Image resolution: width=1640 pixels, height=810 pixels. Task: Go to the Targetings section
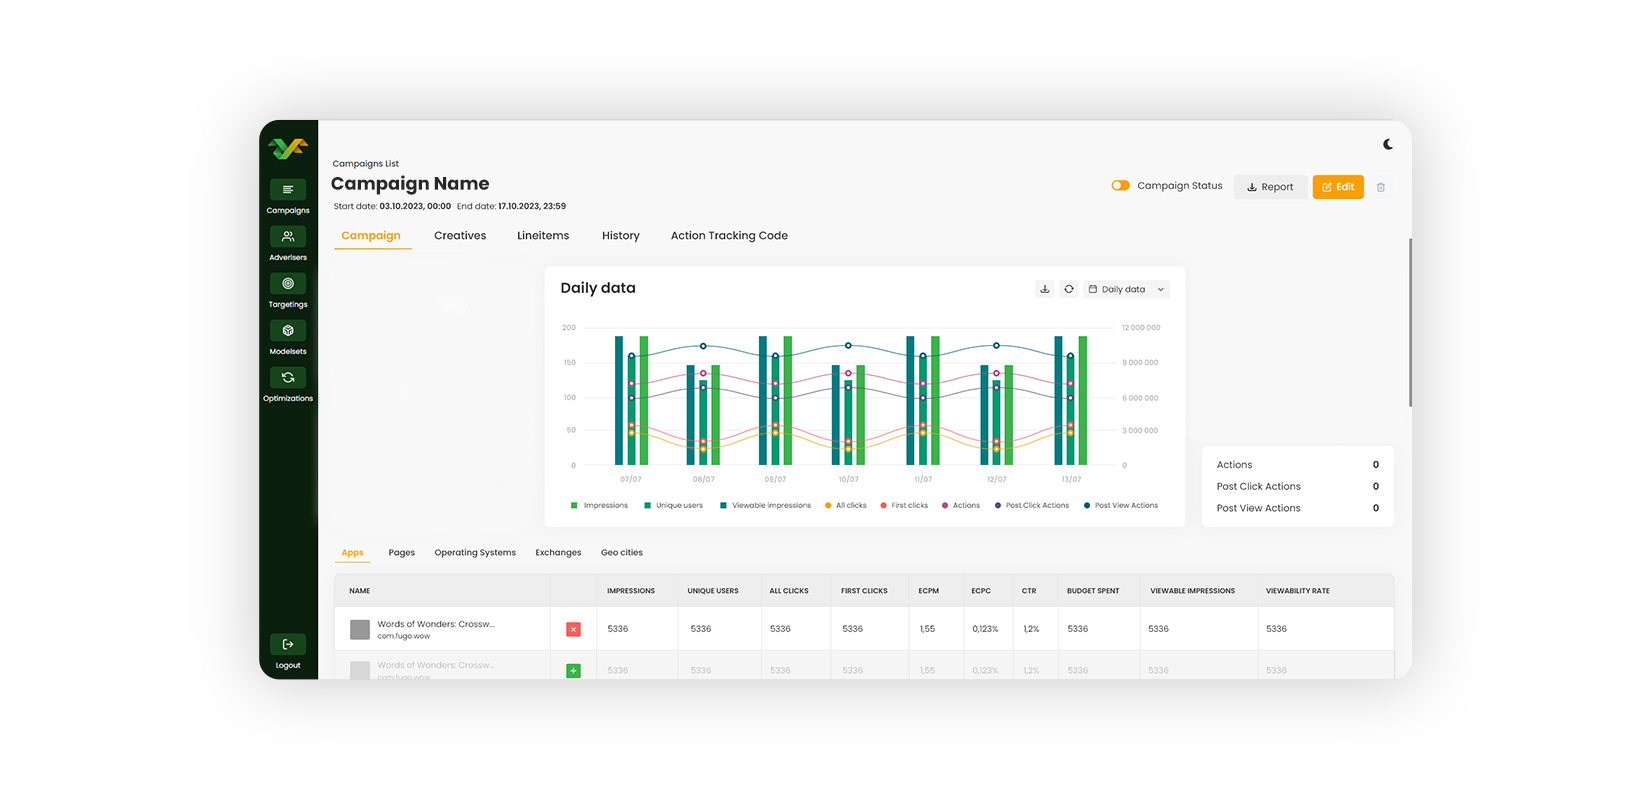click(288, 284)
